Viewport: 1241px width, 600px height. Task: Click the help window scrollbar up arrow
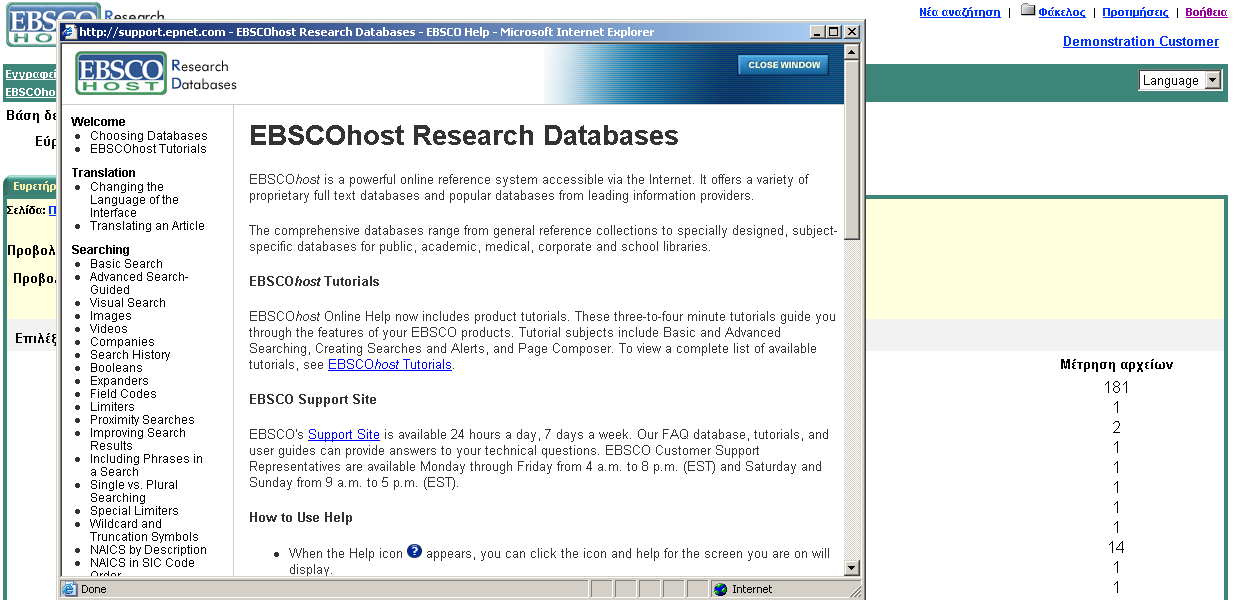point(852,52)
